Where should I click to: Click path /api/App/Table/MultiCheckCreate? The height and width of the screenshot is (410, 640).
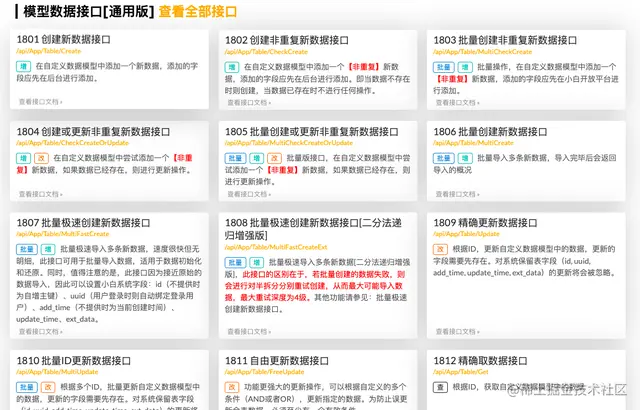(482, 52)
